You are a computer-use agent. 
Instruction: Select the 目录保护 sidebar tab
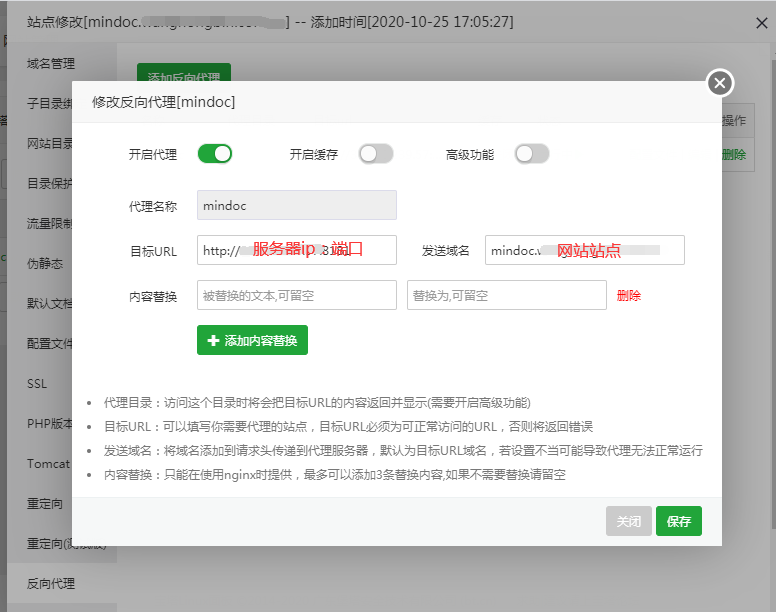click(x=49, y=184)
